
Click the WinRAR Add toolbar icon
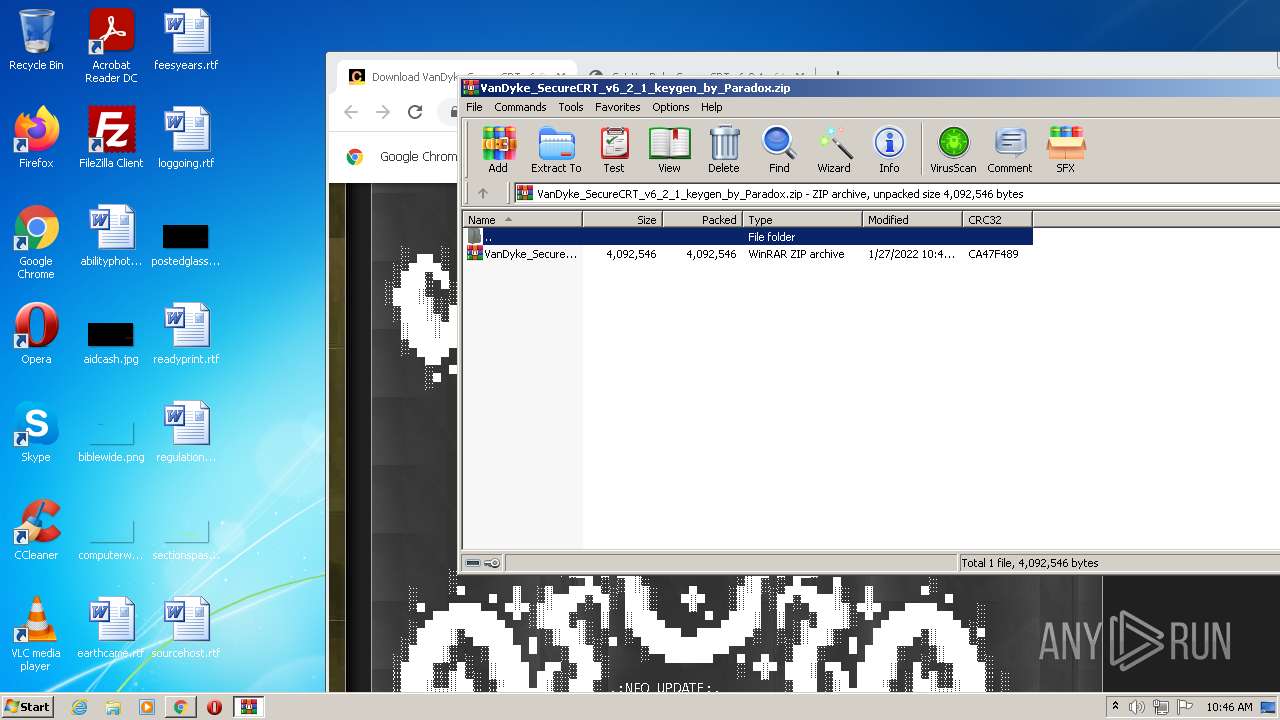[498, 150]
